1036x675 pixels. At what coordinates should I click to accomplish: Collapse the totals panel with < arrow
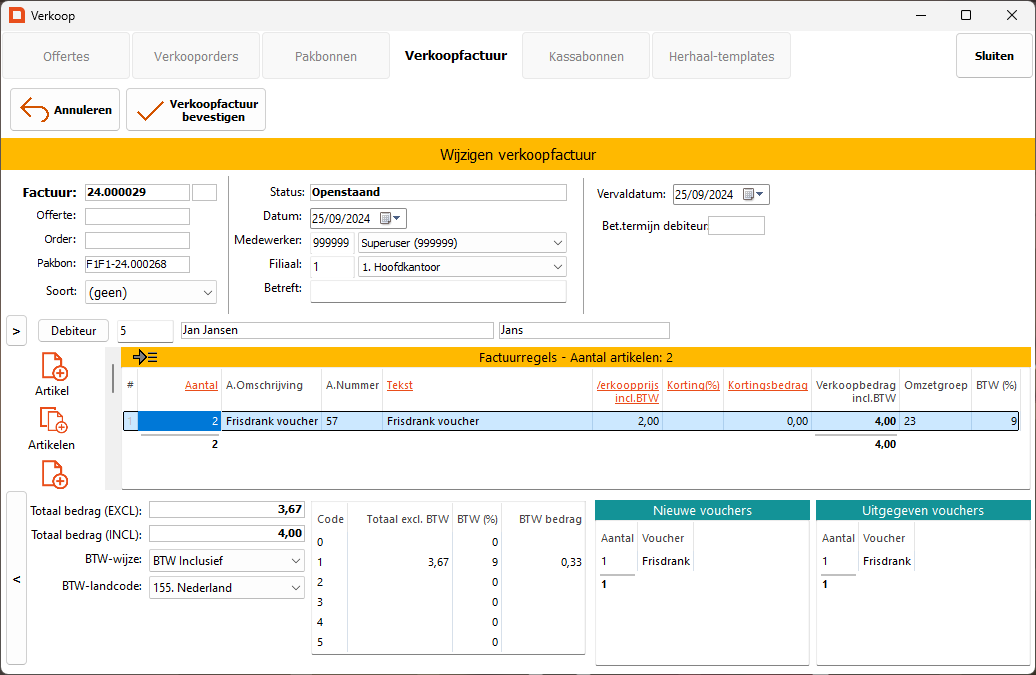point(16,579)
